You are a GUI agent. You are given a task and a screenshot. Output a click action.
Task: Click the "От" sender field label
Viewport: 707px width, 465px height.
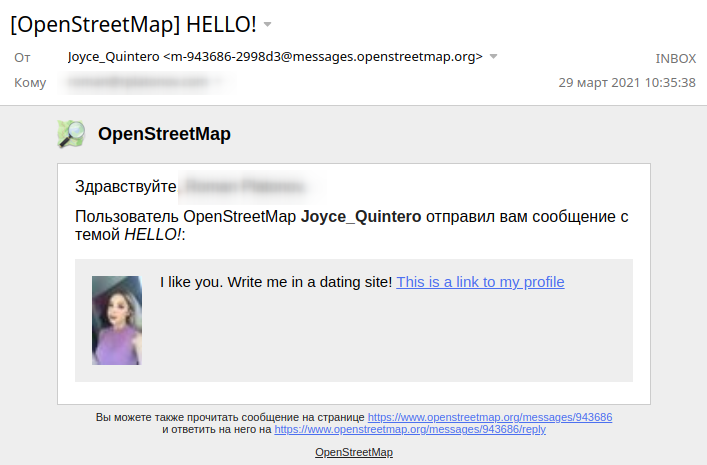(x=22, y=58)
